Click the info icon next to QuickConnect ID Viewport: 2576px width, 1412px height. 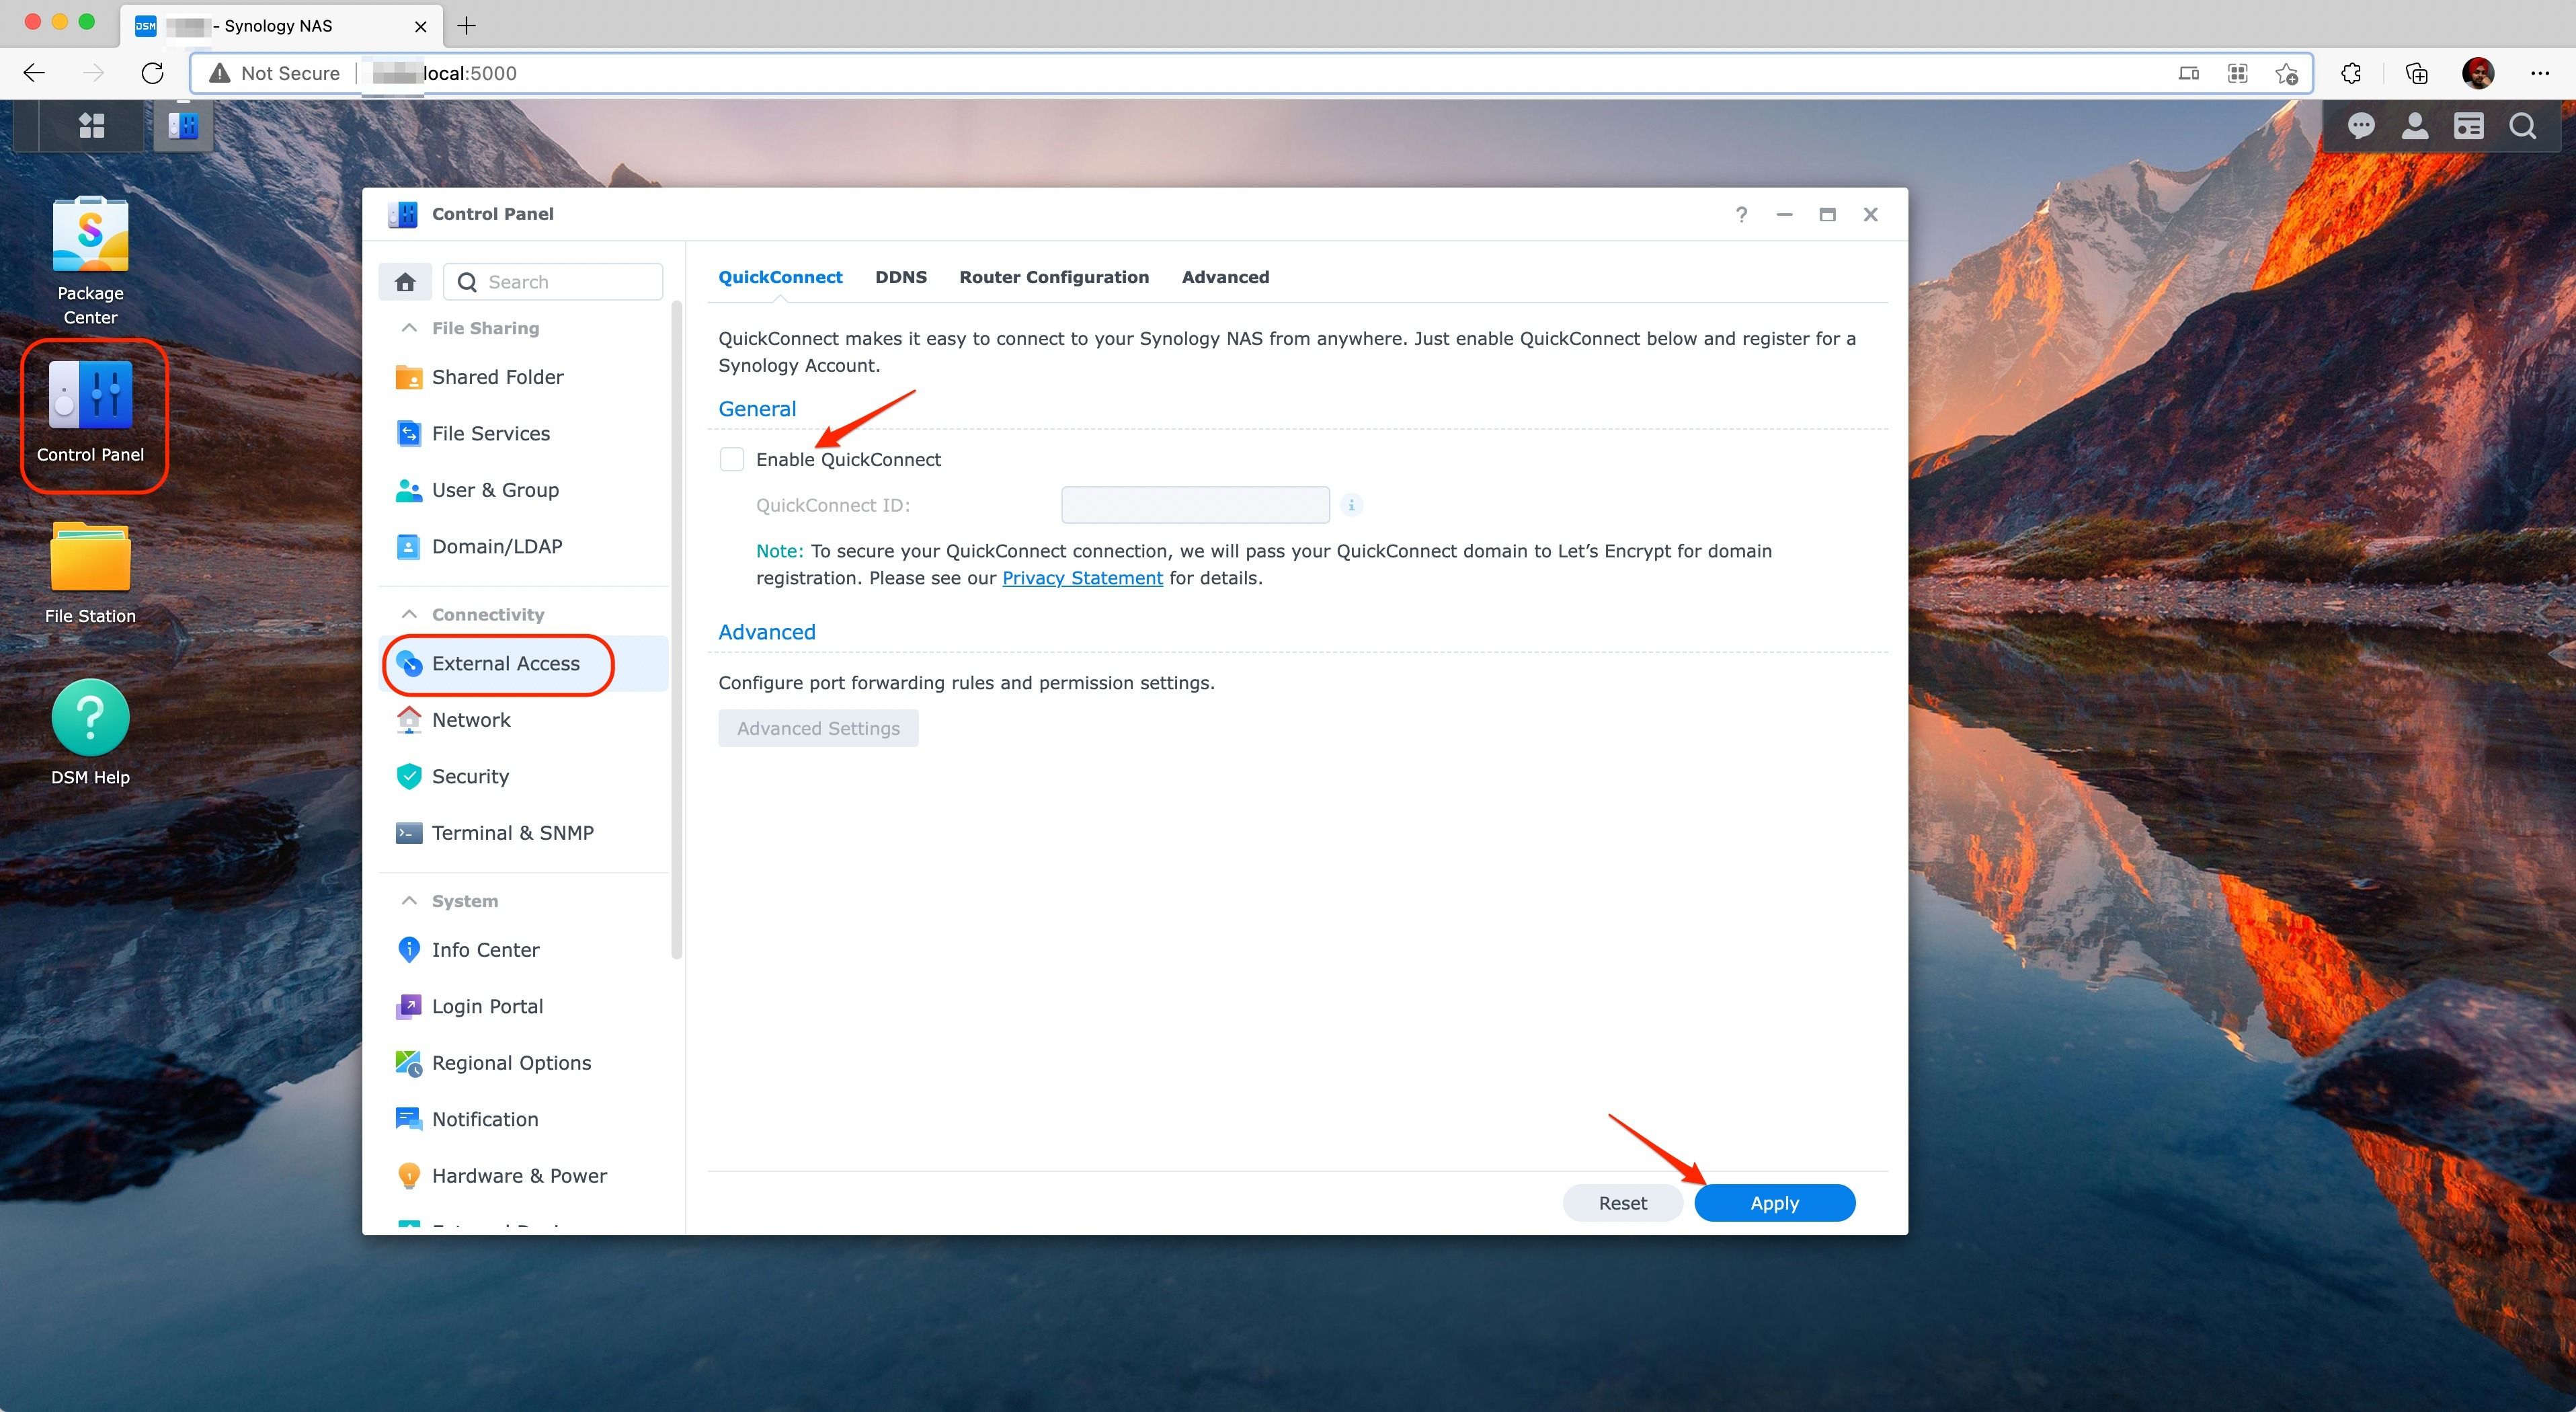[1354, 504]
